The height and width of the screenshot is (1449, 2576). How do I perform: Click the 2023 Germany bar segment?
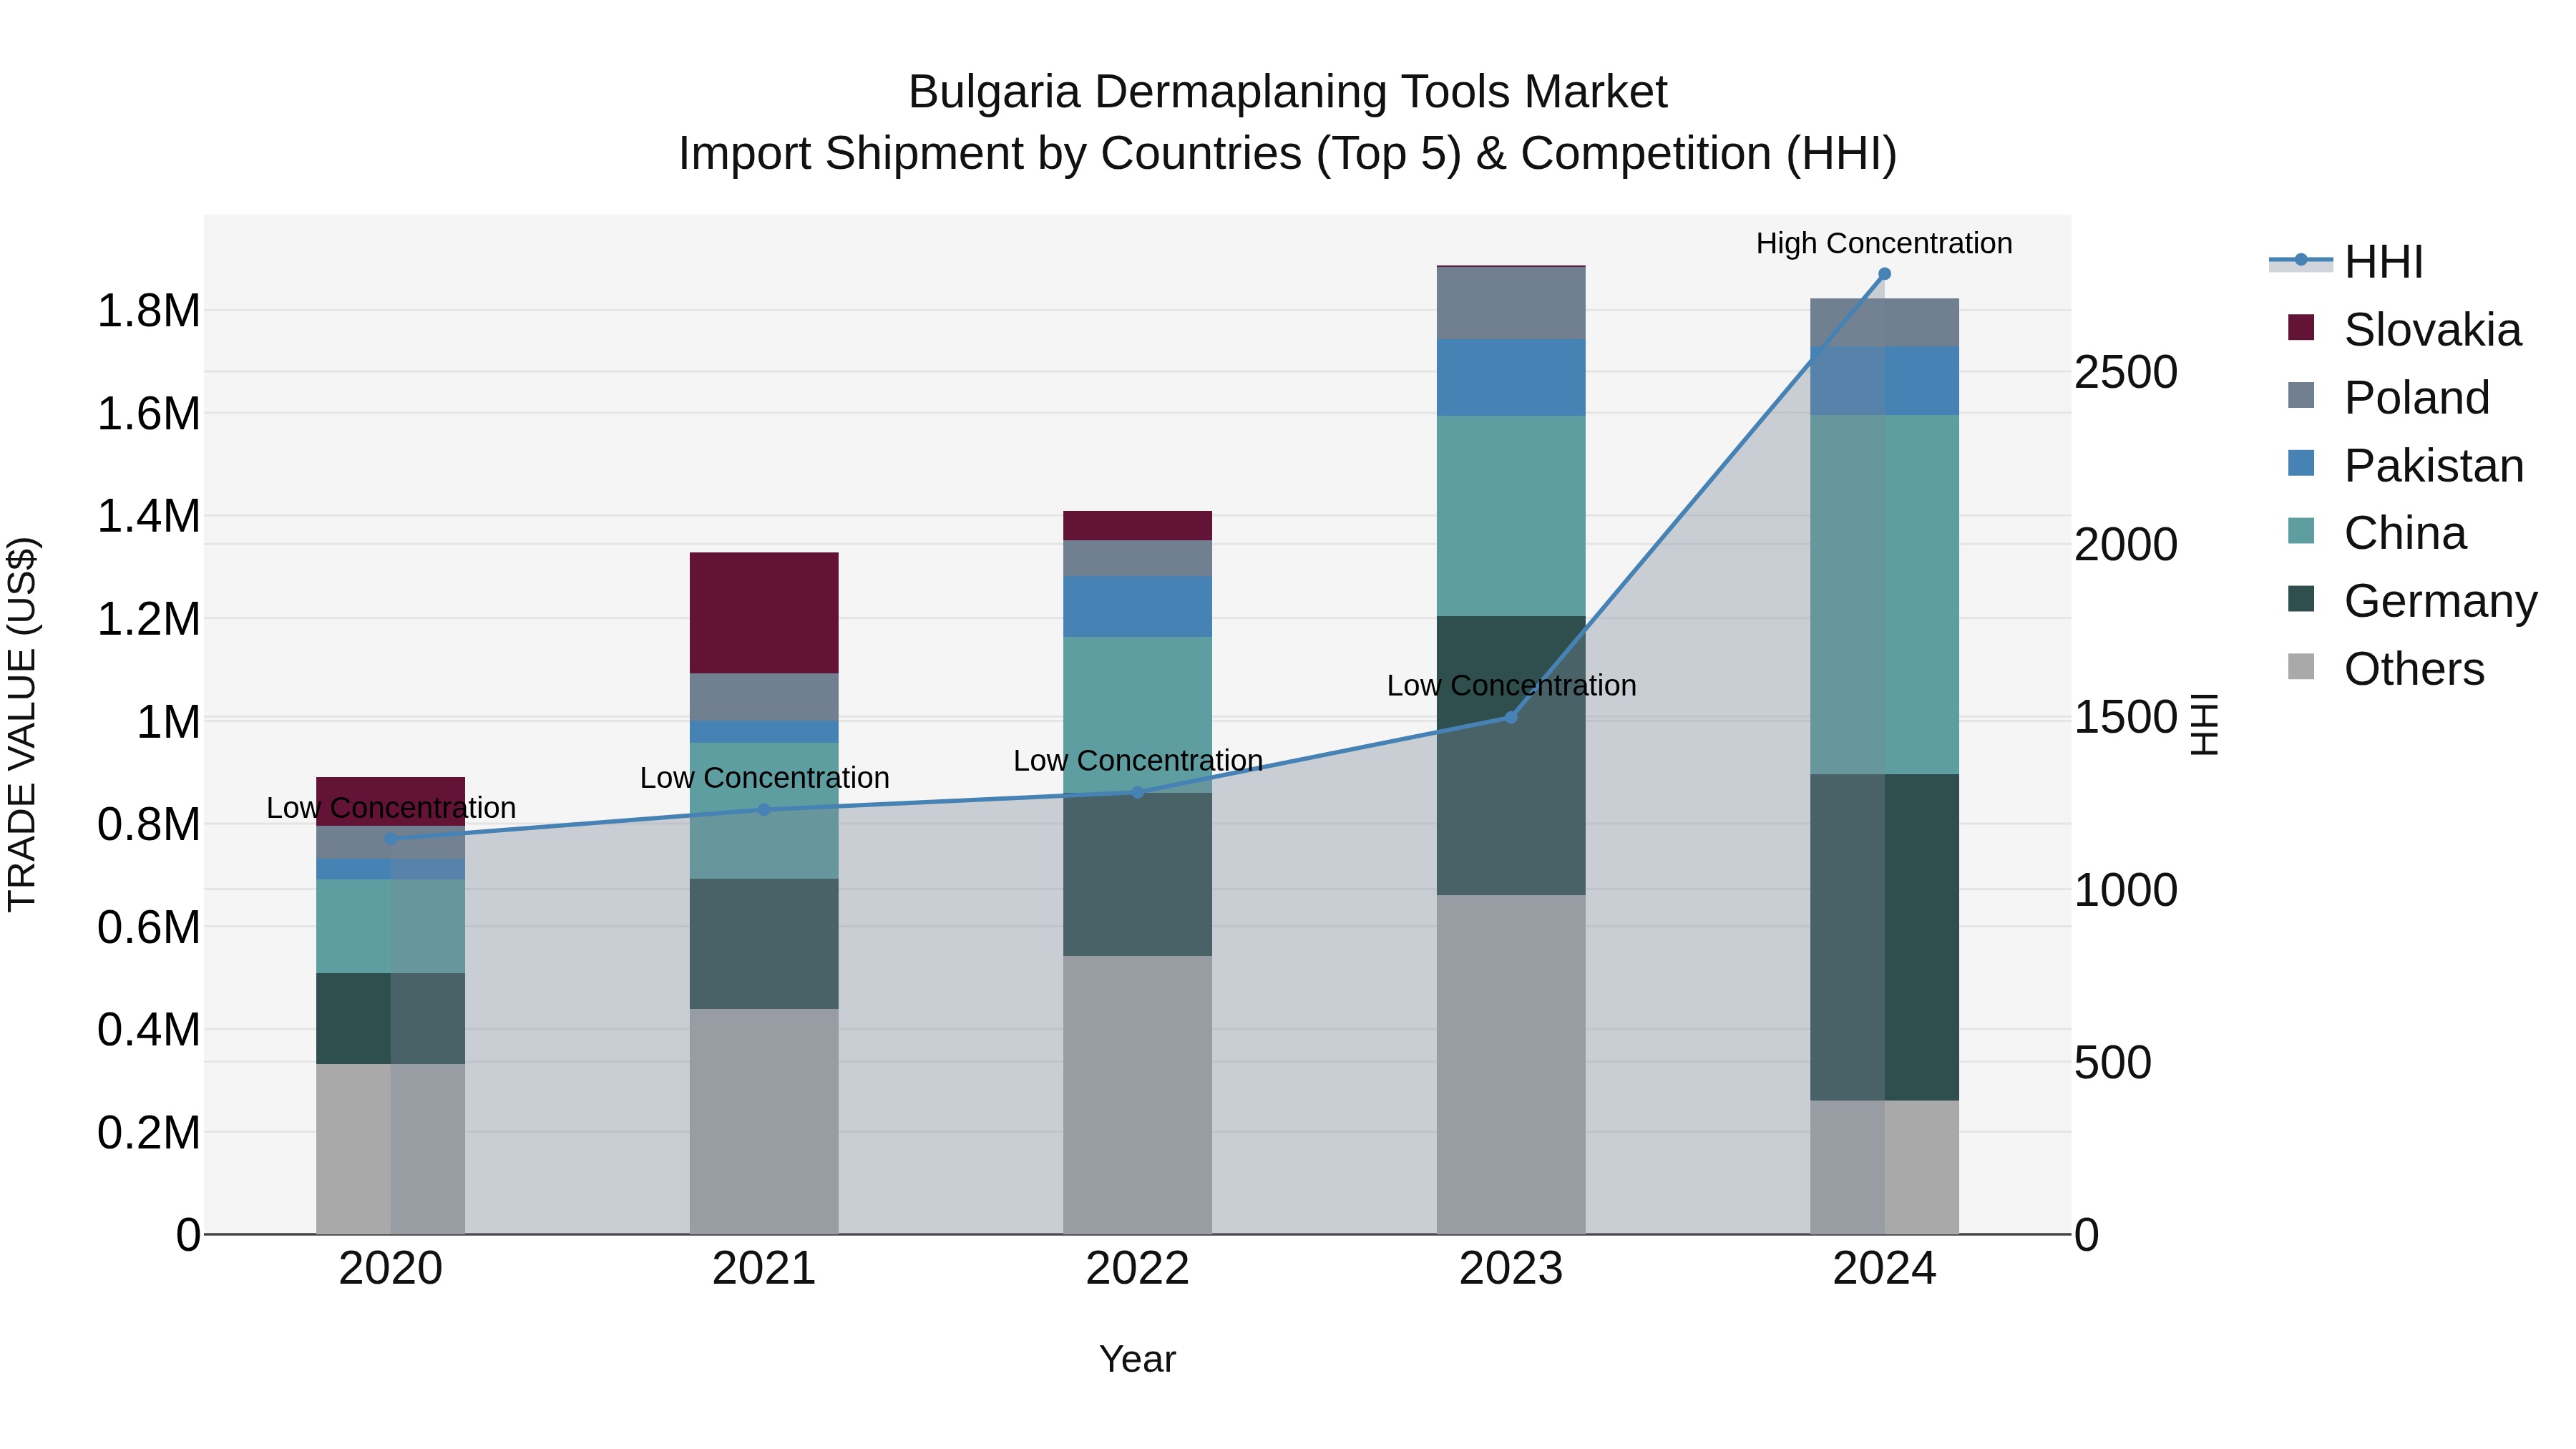pos(1511,756)
